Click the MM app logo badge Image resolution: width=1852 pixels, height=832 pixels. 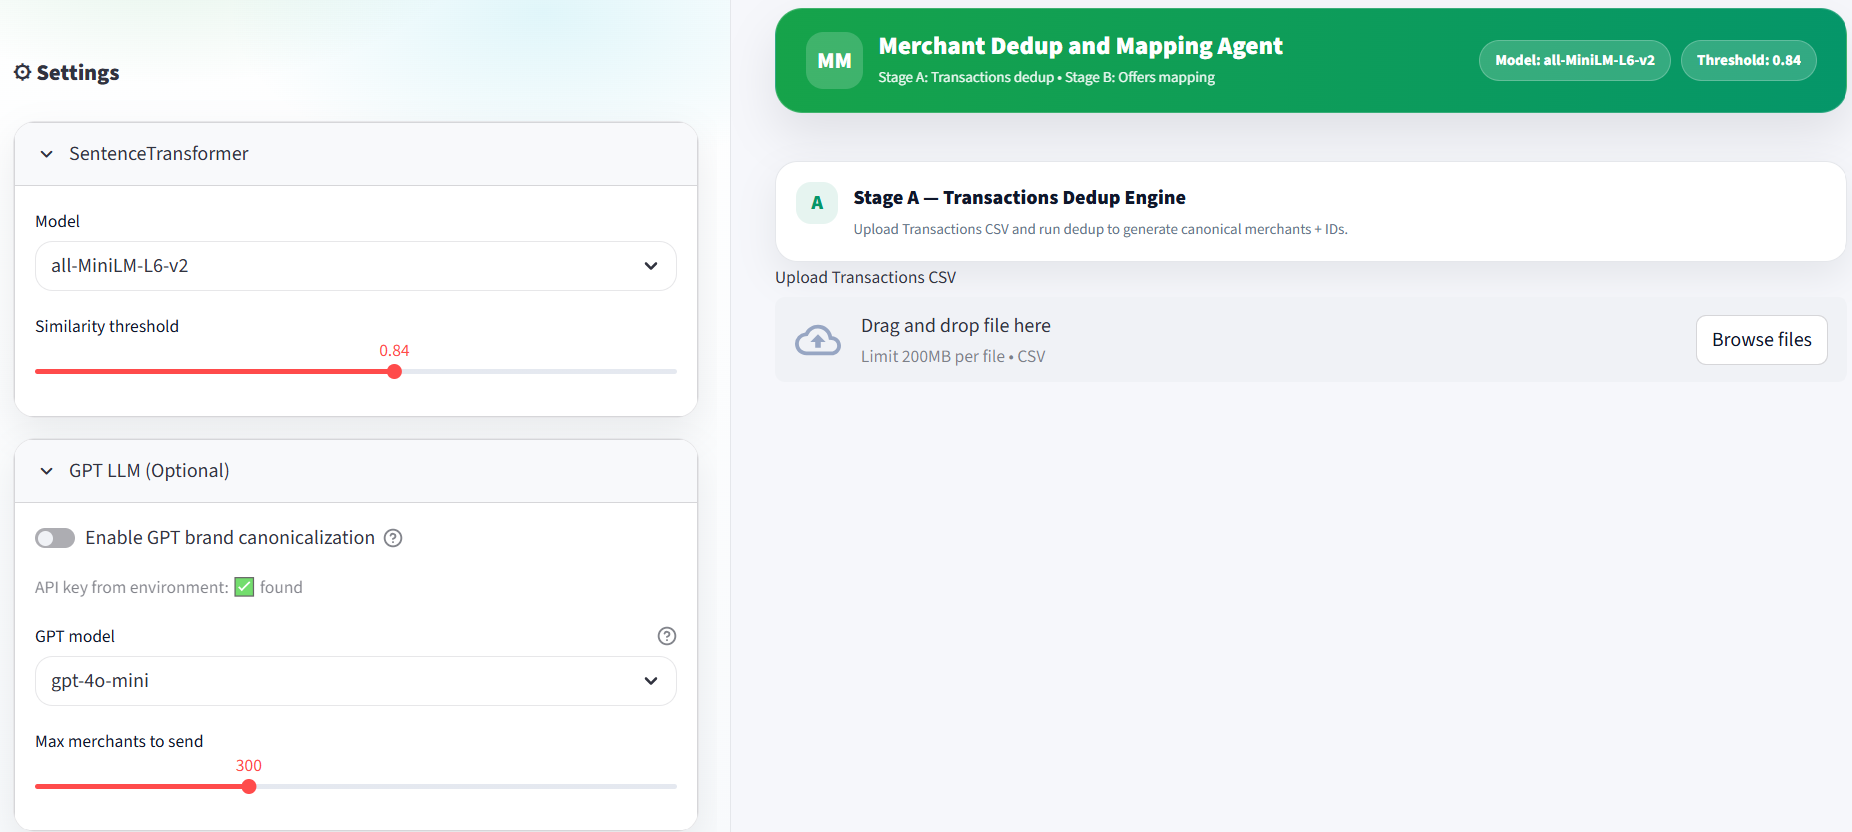[834, 61]
